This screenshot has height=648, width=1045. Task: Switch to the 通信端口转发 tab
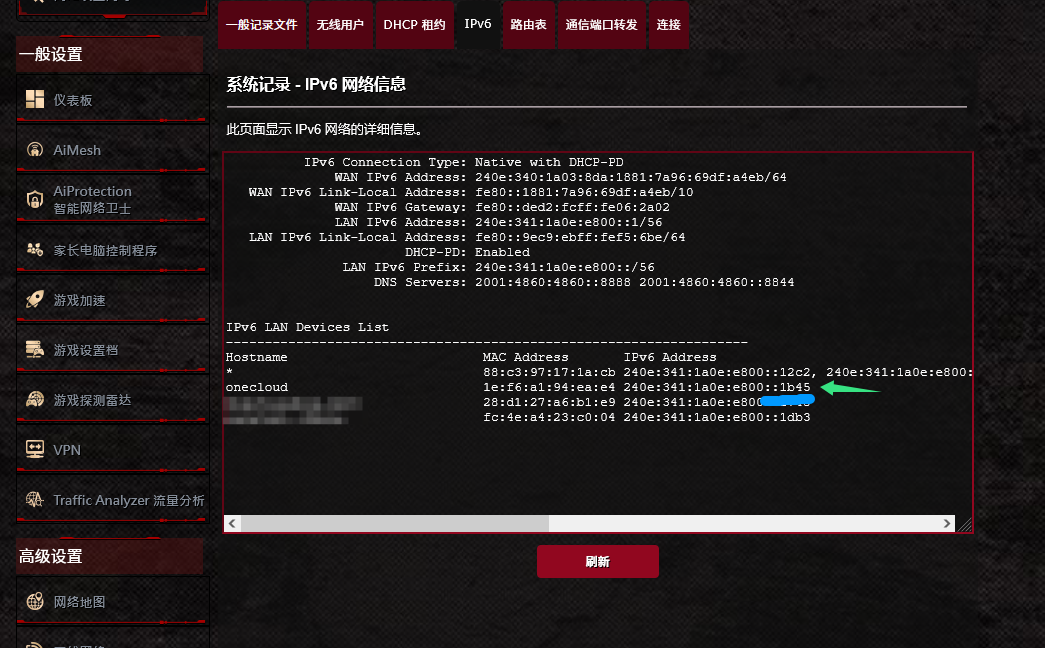pyautogui.click(x=601, y=25)
